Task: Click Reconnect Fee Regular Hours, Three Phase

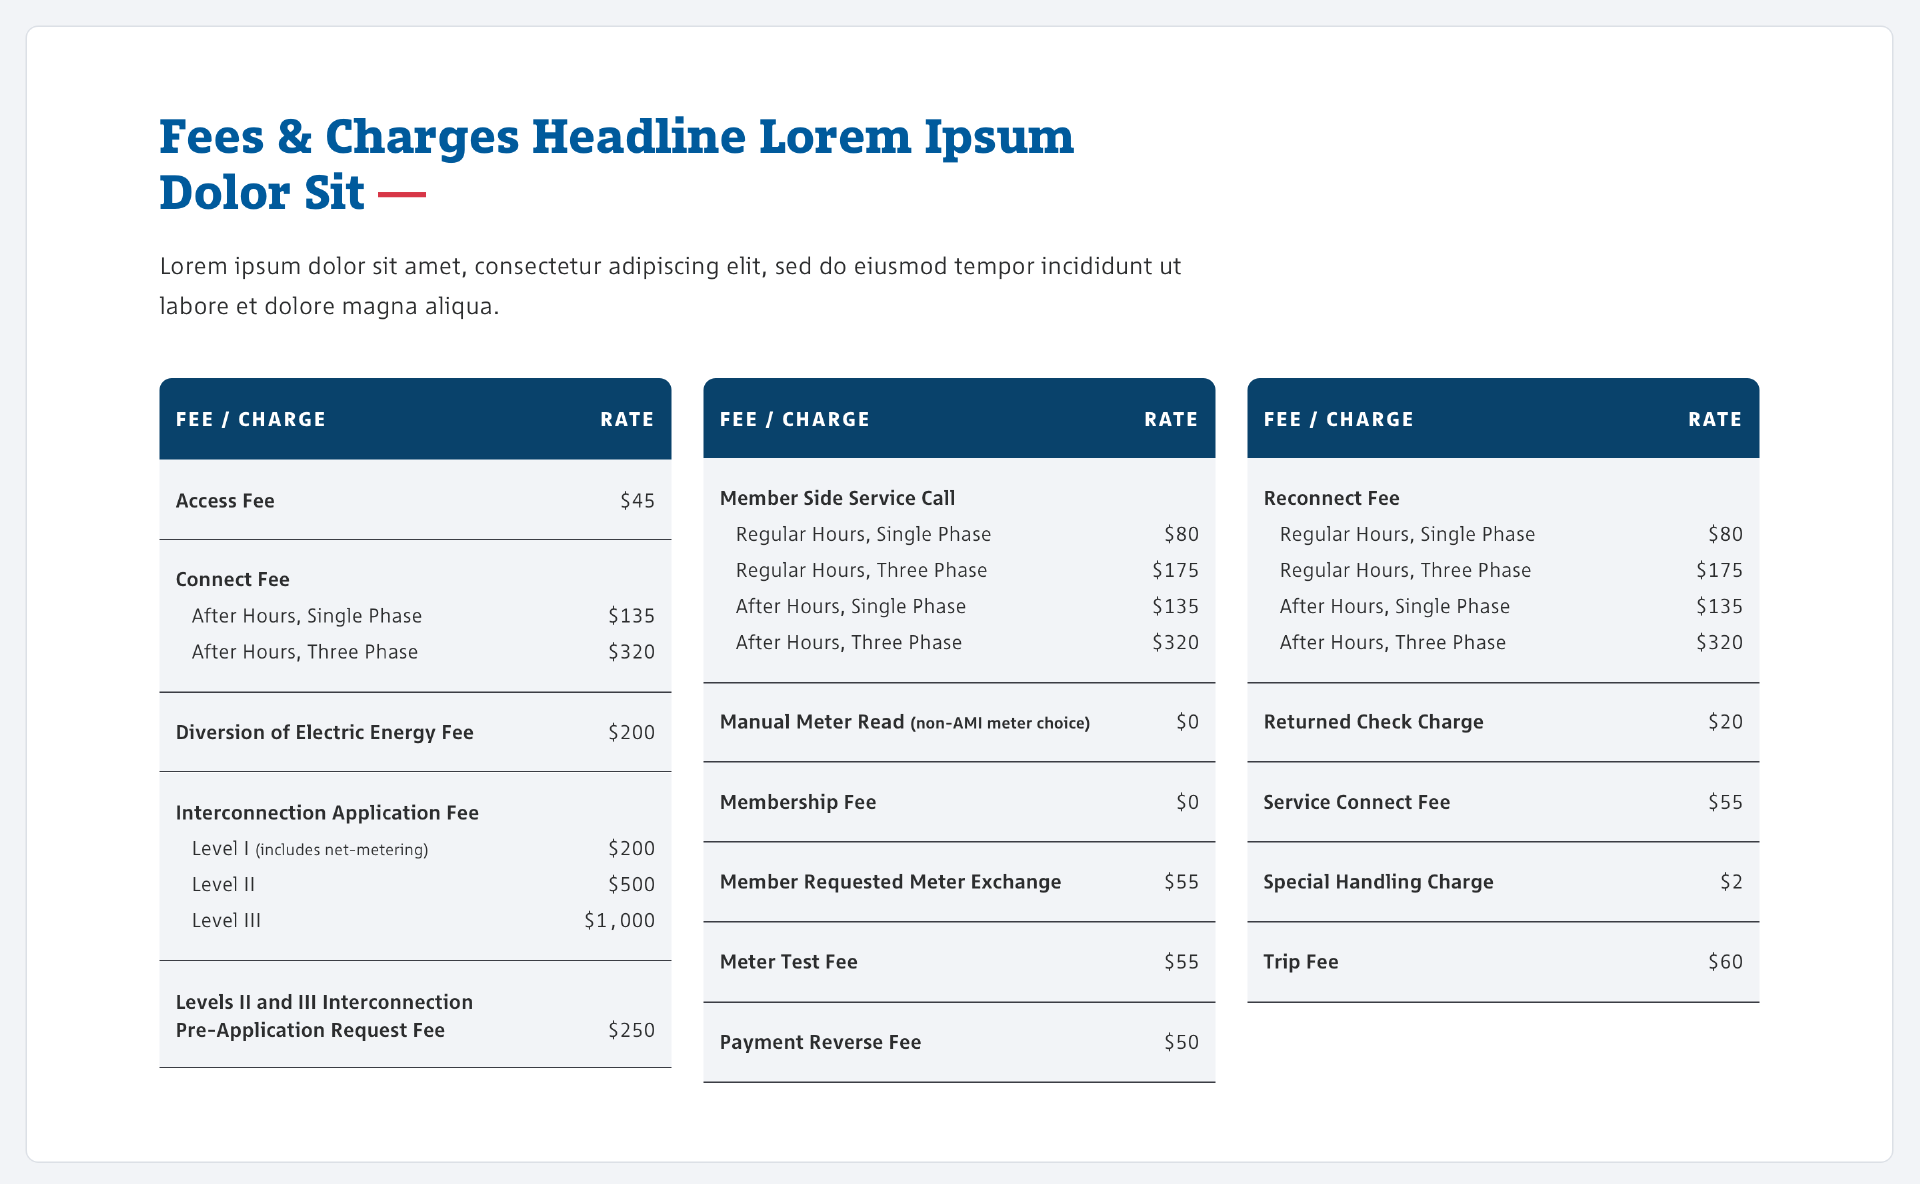Action: (1405, 570)
